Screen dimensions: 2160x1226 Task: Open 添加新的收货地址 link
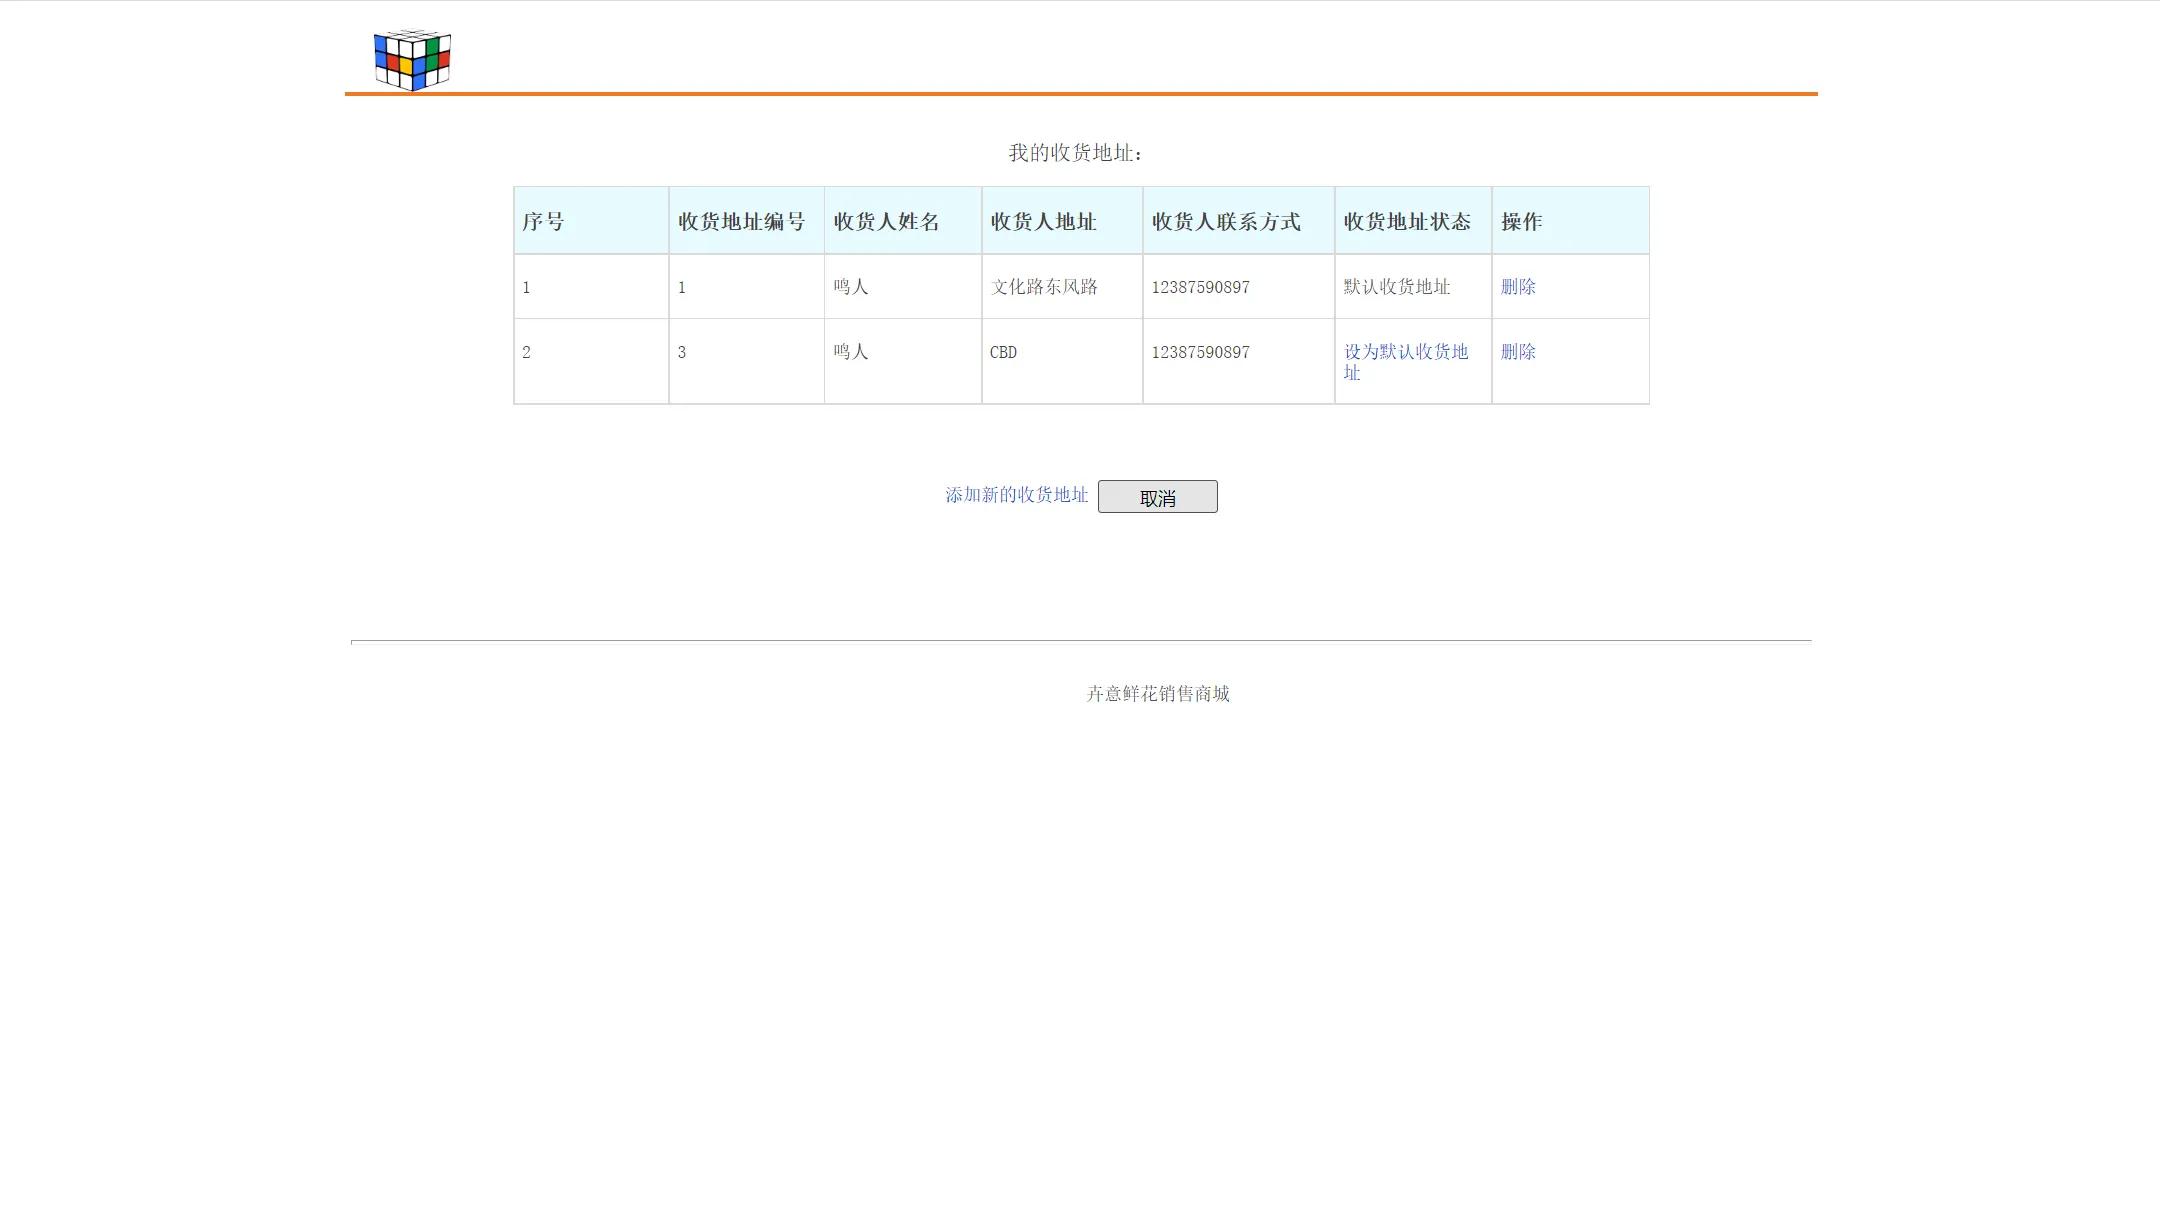pos(1016,495)
